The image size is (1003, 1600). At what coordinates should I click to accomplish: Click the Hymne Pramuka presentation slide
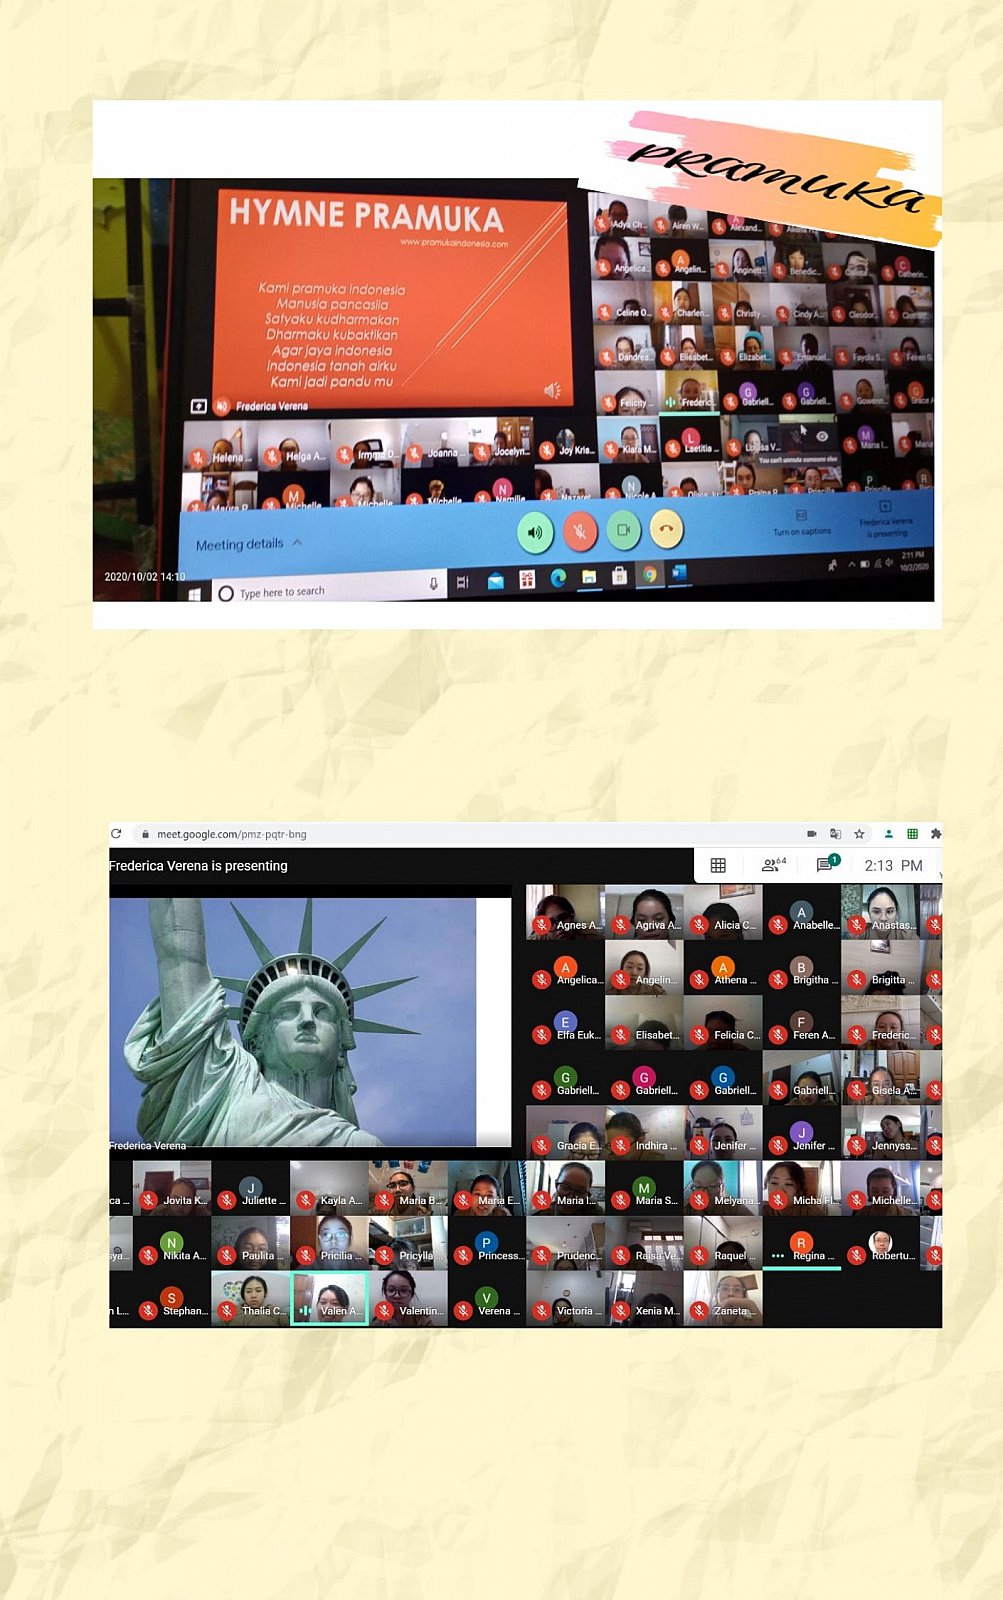[x=393, y=297]
